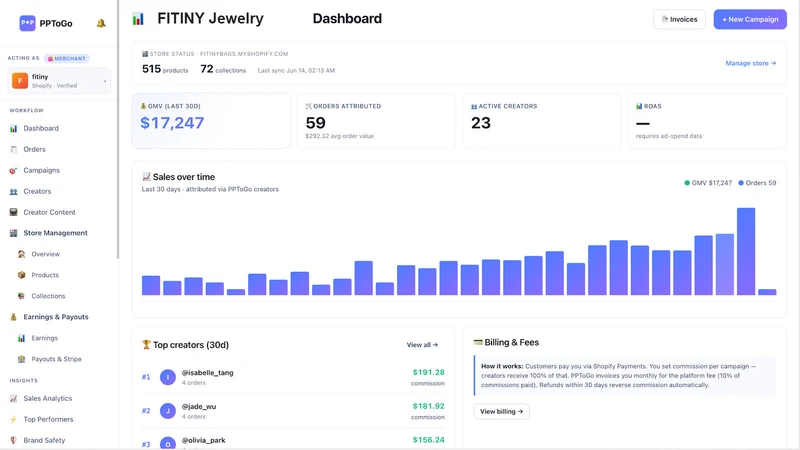Open View all top creators link

click(422, 345)
